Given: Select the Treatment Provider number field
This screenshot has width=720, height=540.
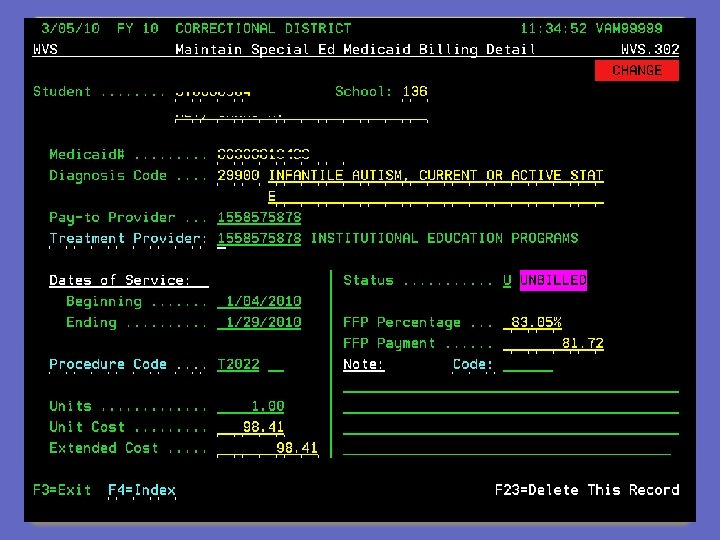Looking at the screenshot, I should click(x=259, y=238).
